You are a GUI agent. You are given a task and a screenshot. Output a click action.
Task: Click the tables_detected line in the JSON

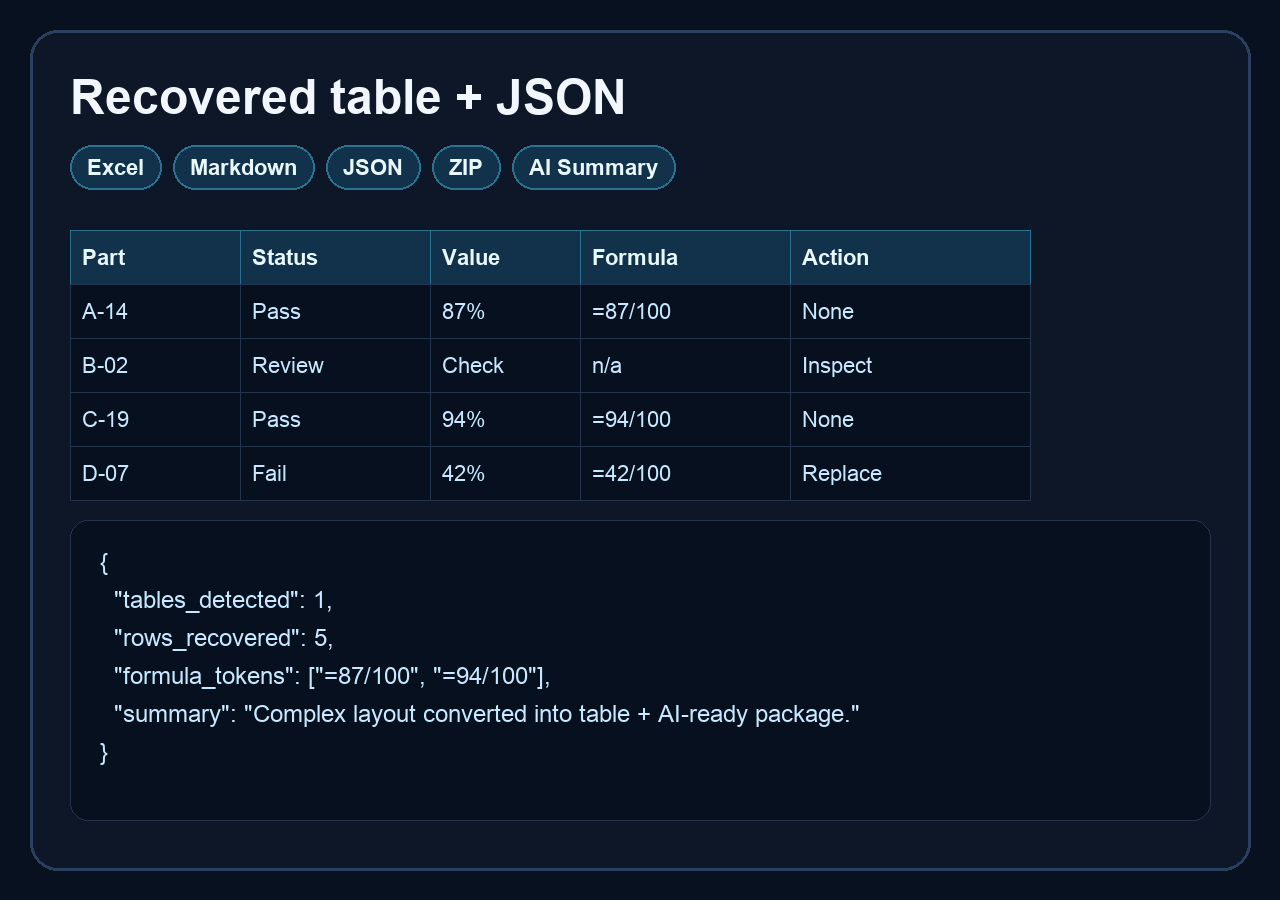222,600
